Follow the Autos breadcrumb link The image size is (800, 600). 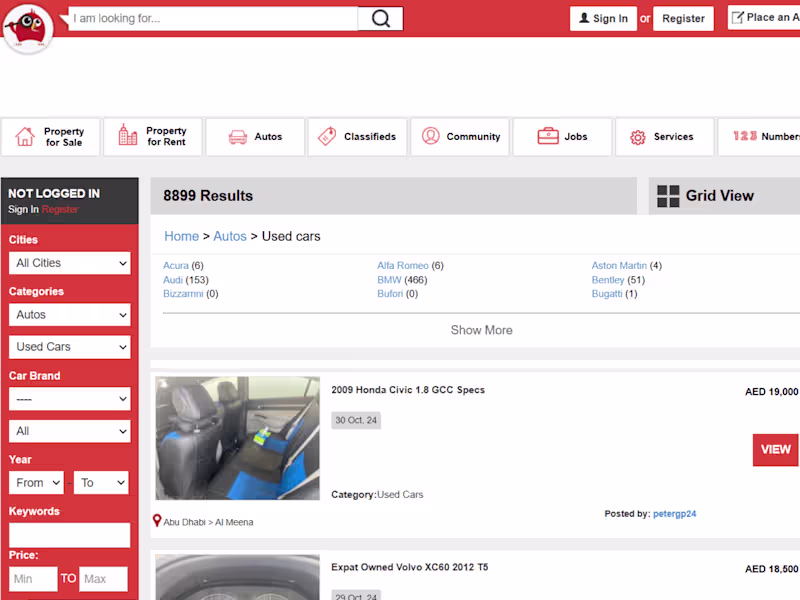coord(230,236)
